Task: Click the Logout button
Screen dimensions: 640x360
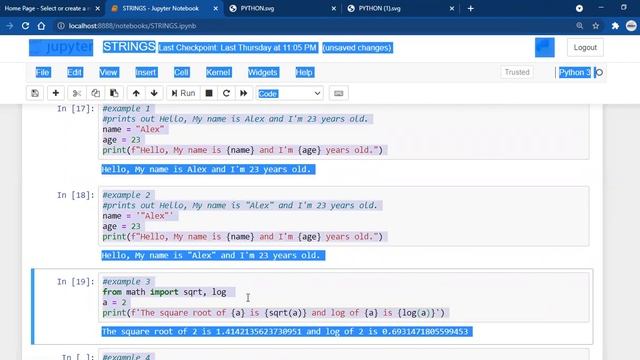Action: 585,48
